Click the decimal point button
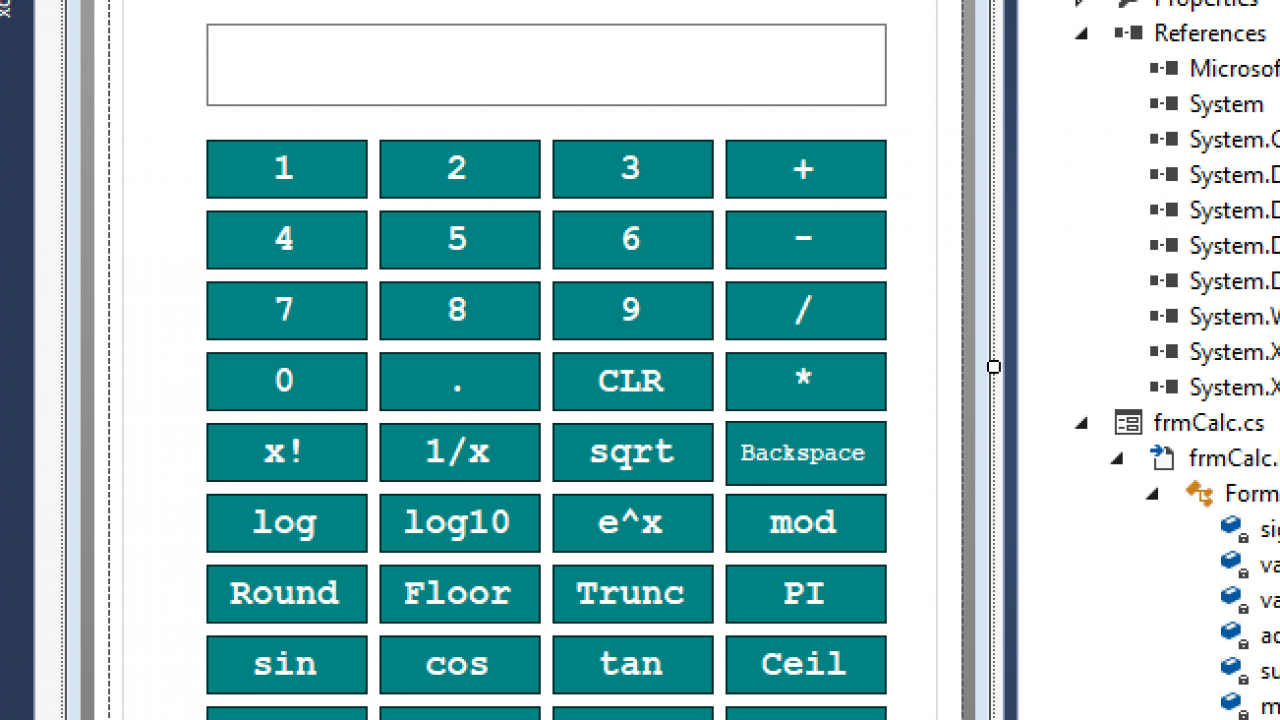Image resolution: width=1280 pixels, height=720 pixels. [460, 382]
